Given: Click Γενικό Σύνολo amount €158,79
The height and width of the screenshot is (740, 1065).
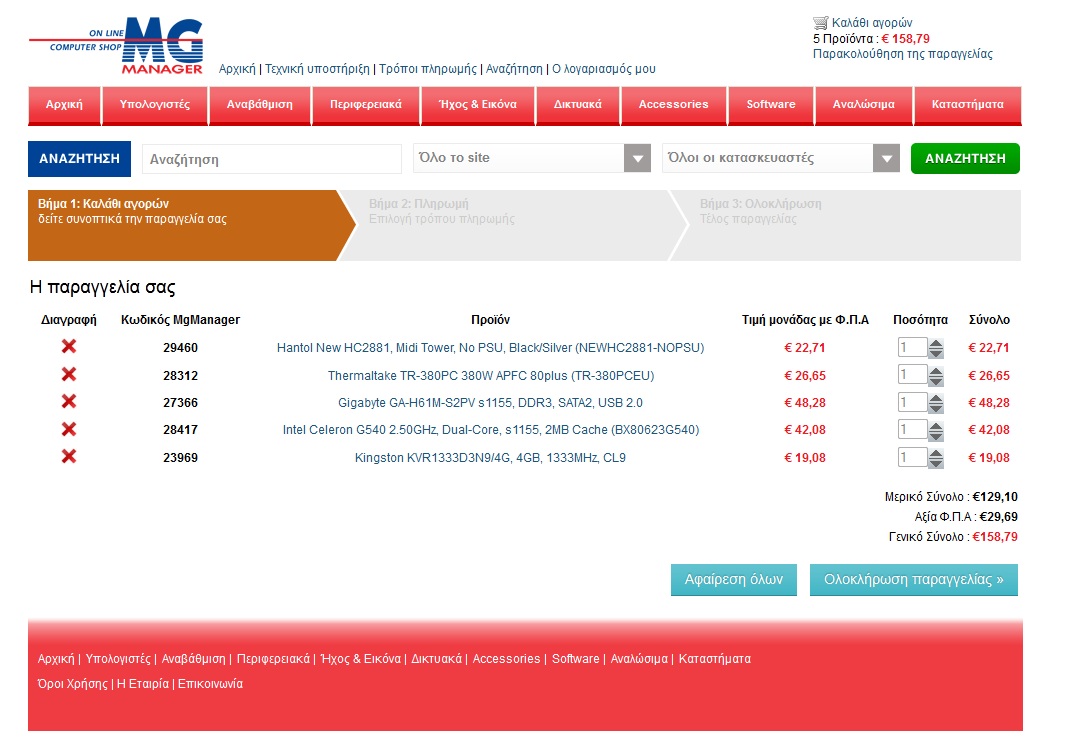Looking at the screenshot, I should point(995,536).
